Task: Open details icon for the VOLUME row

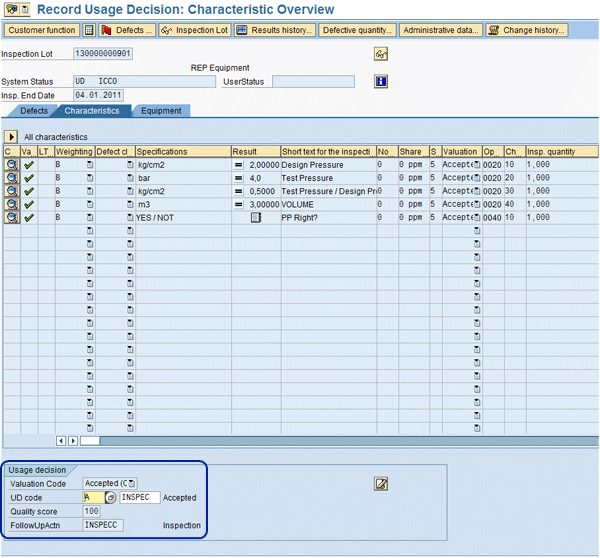Action: pyautogui.click(x=11, y=203)
